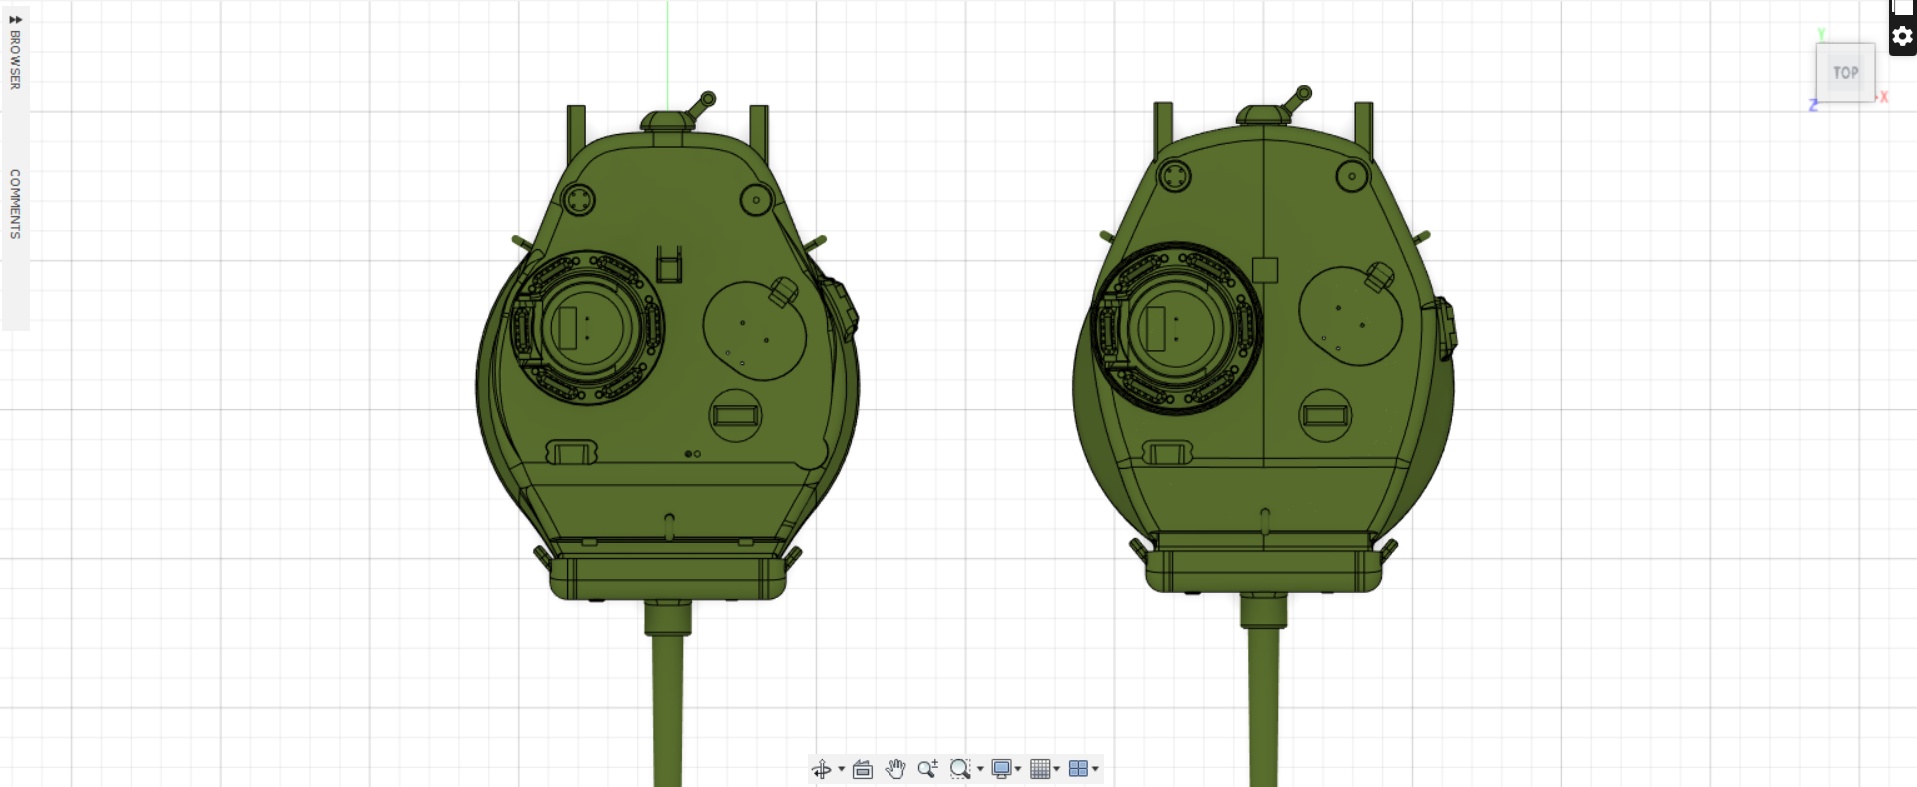Image resolution: width=1917 pixels, height=787 pixels.
Task: Select the Zoom magnifier with plus-minus
Action: pyautogui.click(x=927, y=769)
